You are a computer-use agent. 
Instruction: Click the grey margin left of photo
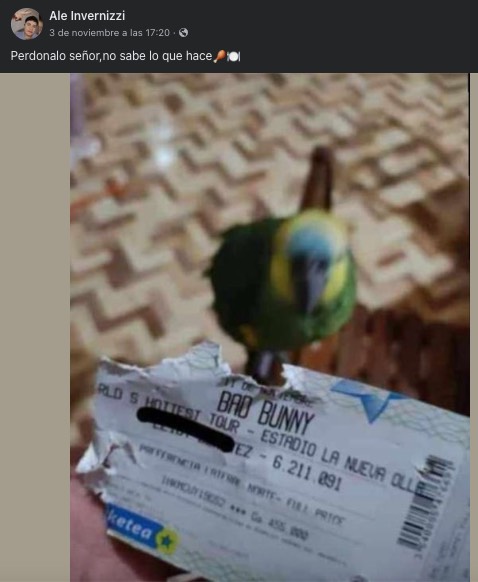[35, 327]
